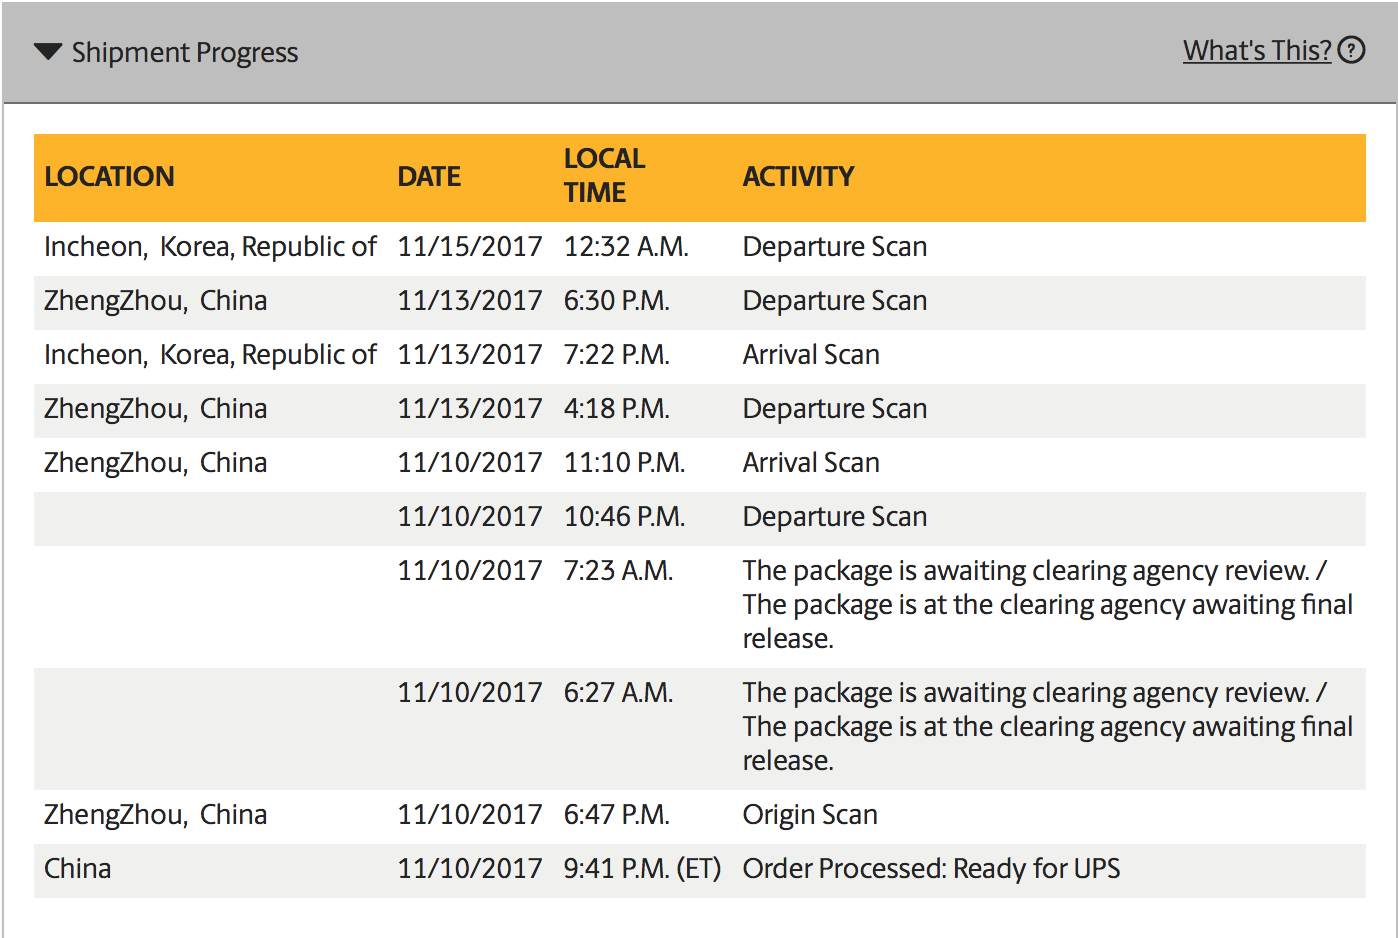Collapse the Shipment Progress triangle
This screenshot has width=1398, height=938.
(x=48, y=51)
